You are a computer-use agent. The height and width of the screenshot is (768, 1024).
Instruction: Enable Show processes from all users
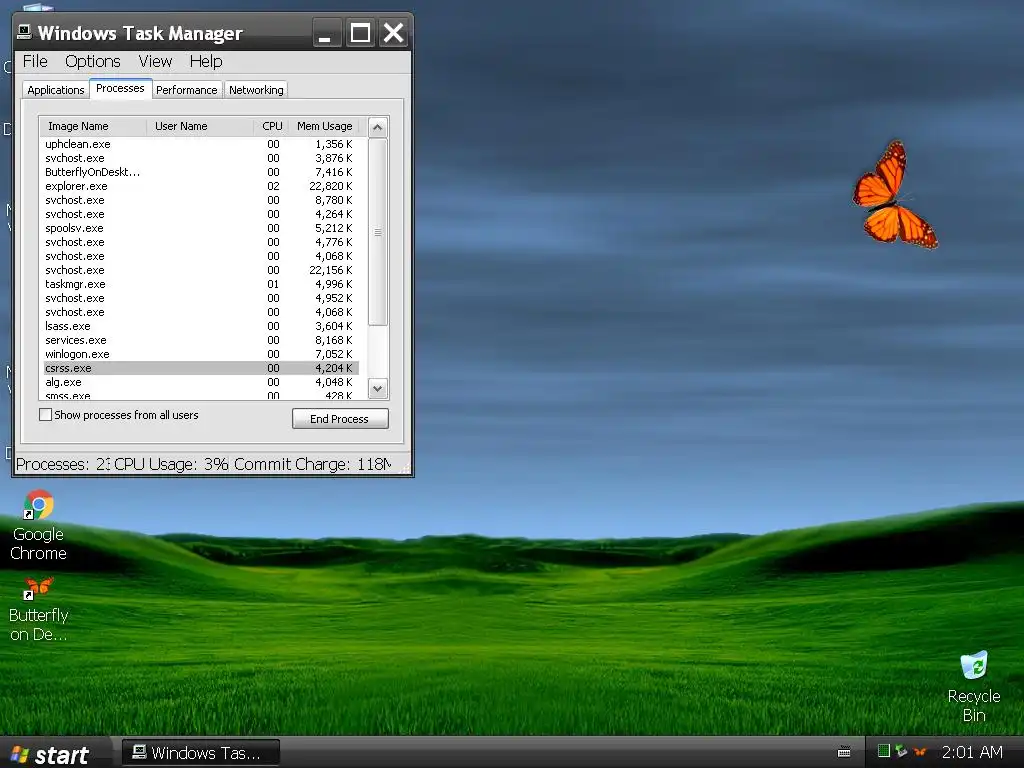coord(46,415)
